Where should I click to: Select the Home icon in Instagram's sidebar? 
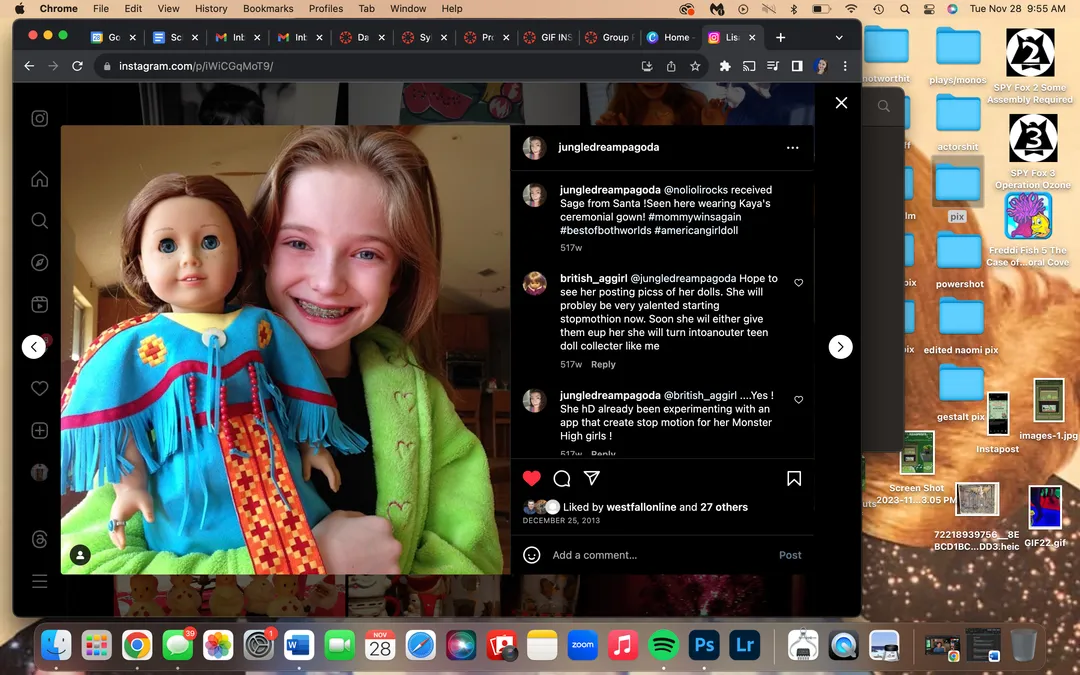pos(39,177)
